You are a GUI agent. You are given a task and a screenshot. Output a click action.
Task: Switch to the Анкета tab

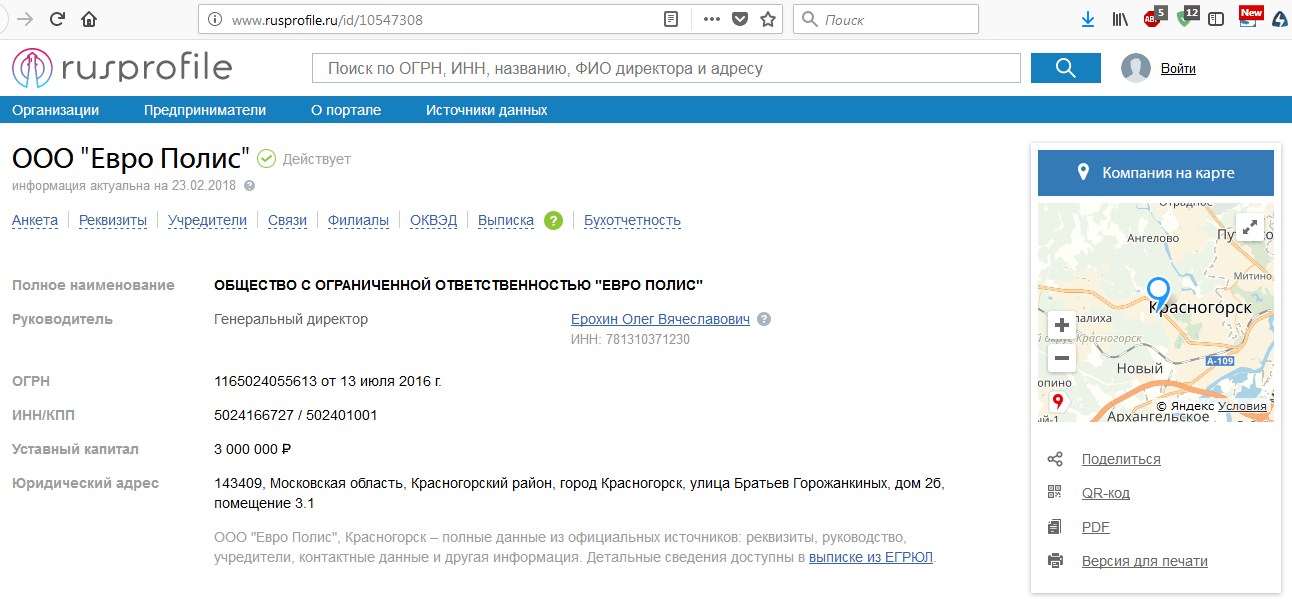(35, 220)
